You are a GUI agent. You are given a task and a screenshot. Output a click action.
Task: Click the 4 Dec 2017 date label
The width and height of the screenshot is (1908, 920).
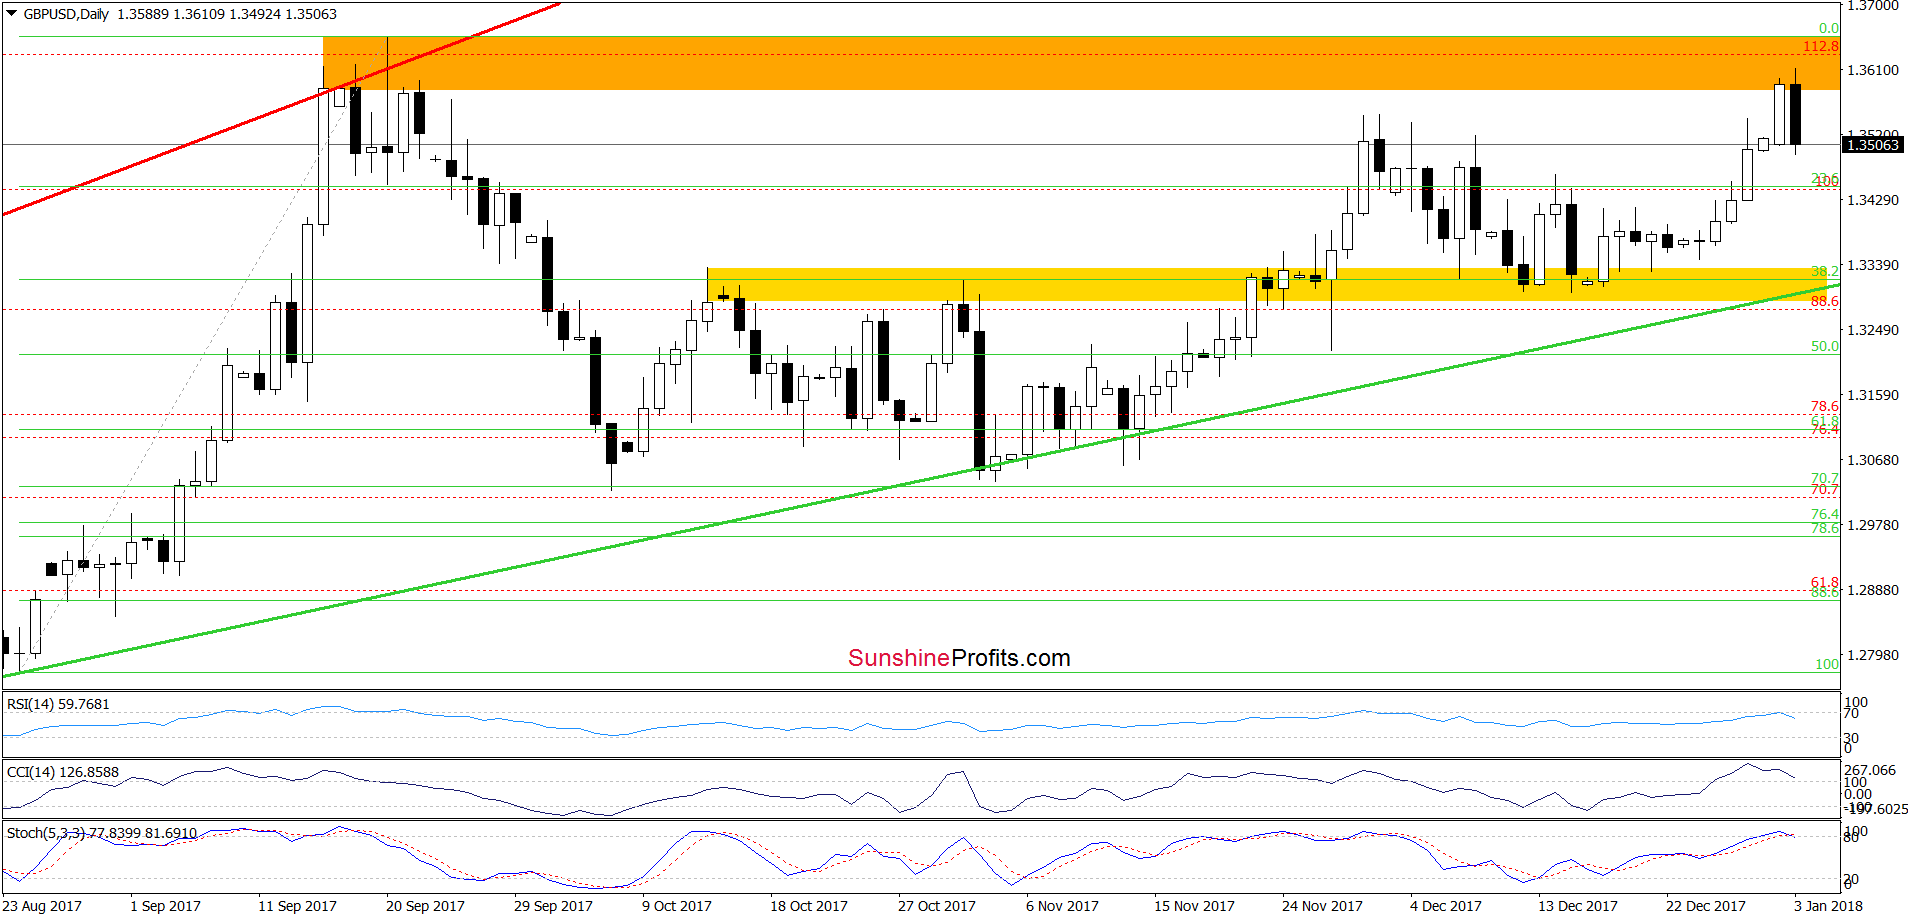(x=1446, y=906)
